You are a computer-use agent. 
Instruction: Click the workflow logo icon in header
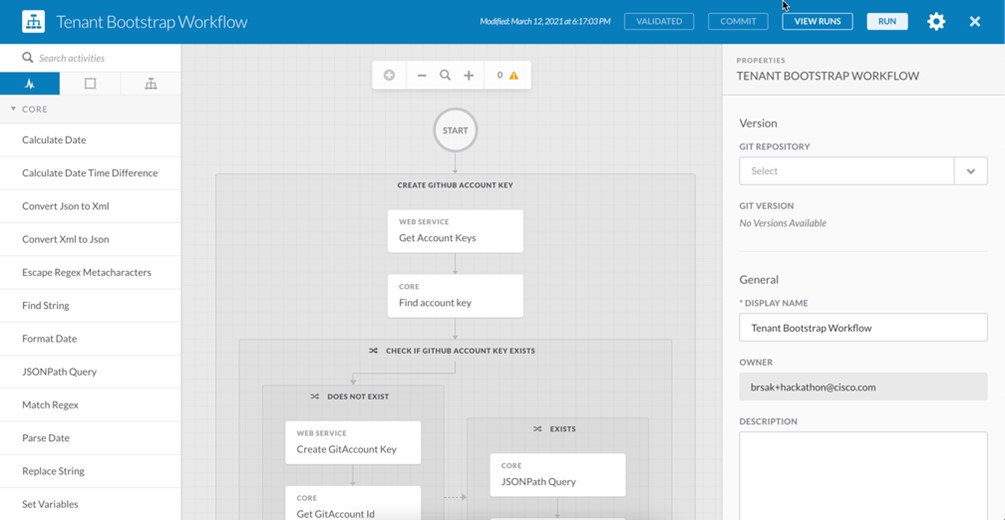(x=33, y=21)
